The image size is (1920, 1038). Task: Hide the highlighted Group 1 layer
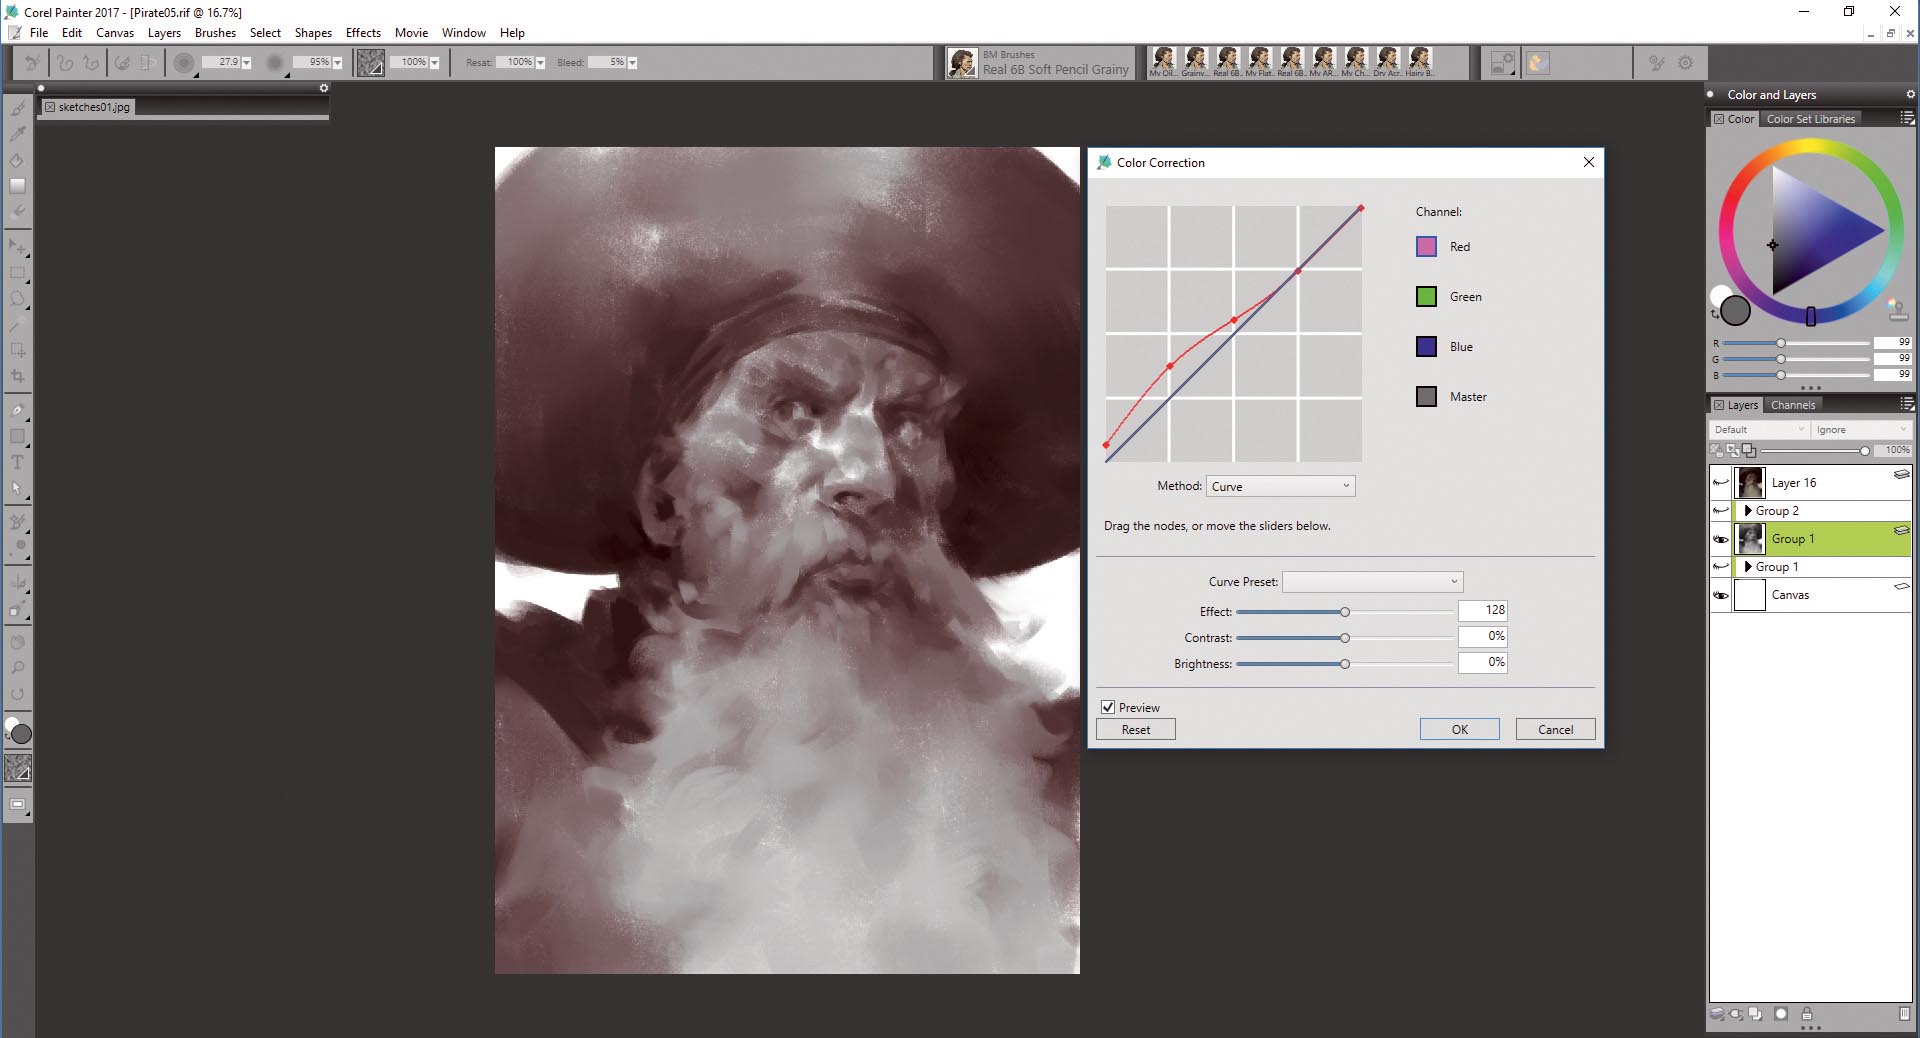click(x=1720, y=539)
